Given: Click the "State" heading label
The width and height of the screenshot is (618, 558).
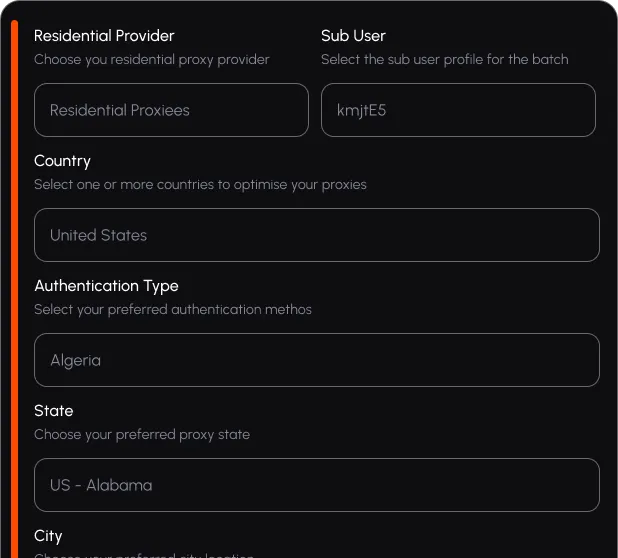Looking at the screenshot, I should (54, 411).
